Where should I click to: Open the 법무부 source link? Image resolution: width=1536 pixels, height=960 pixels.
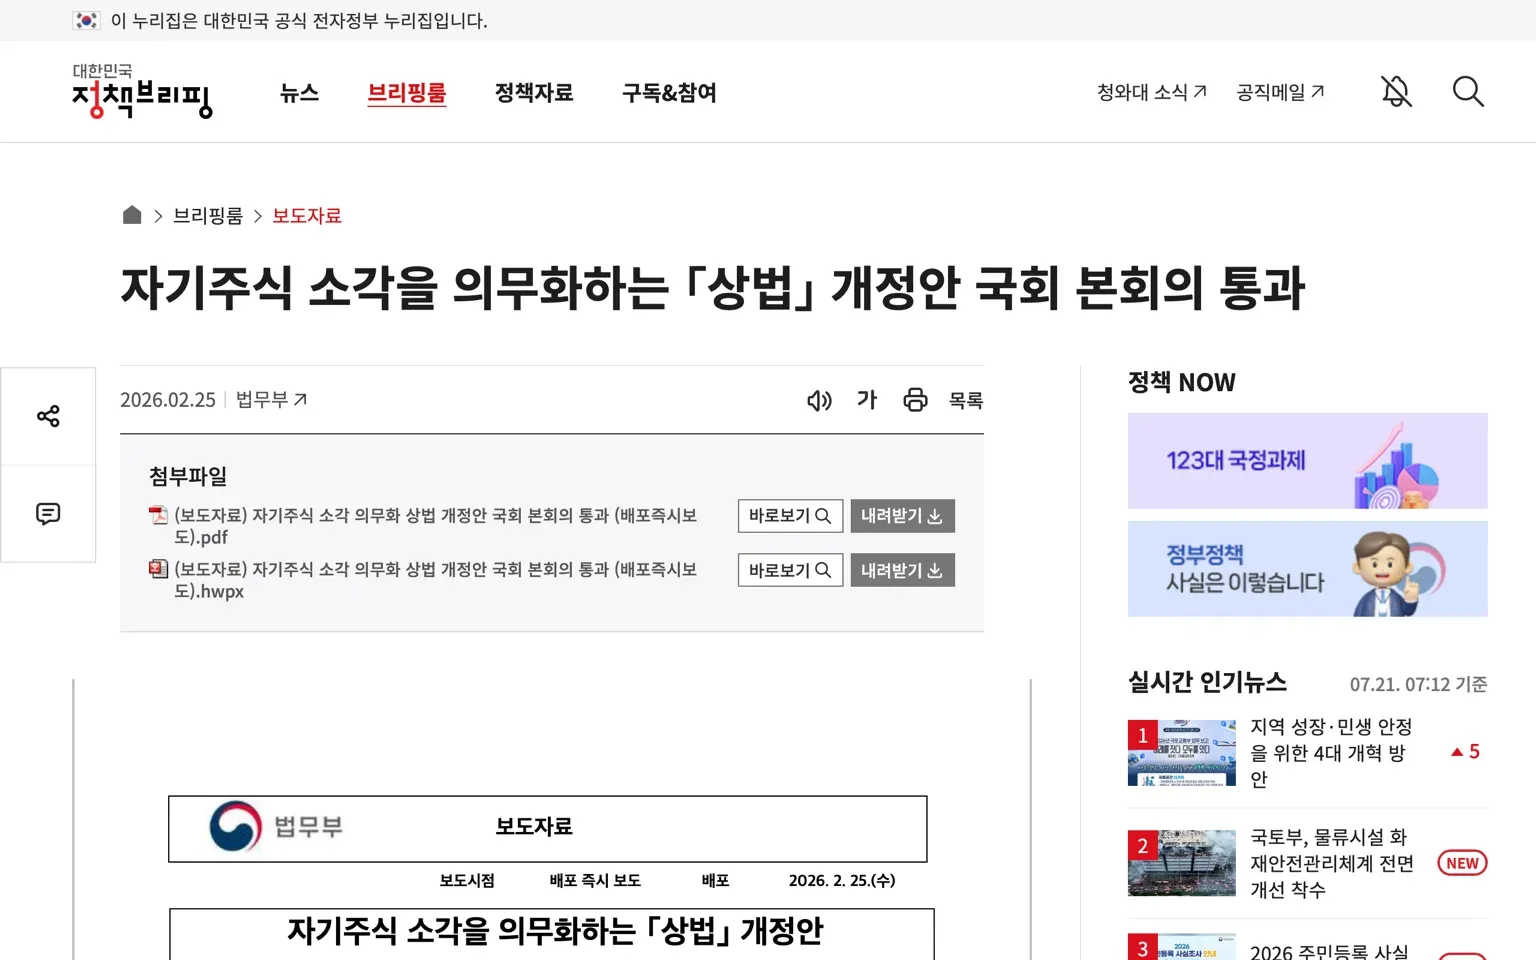[x=272, y=400]
